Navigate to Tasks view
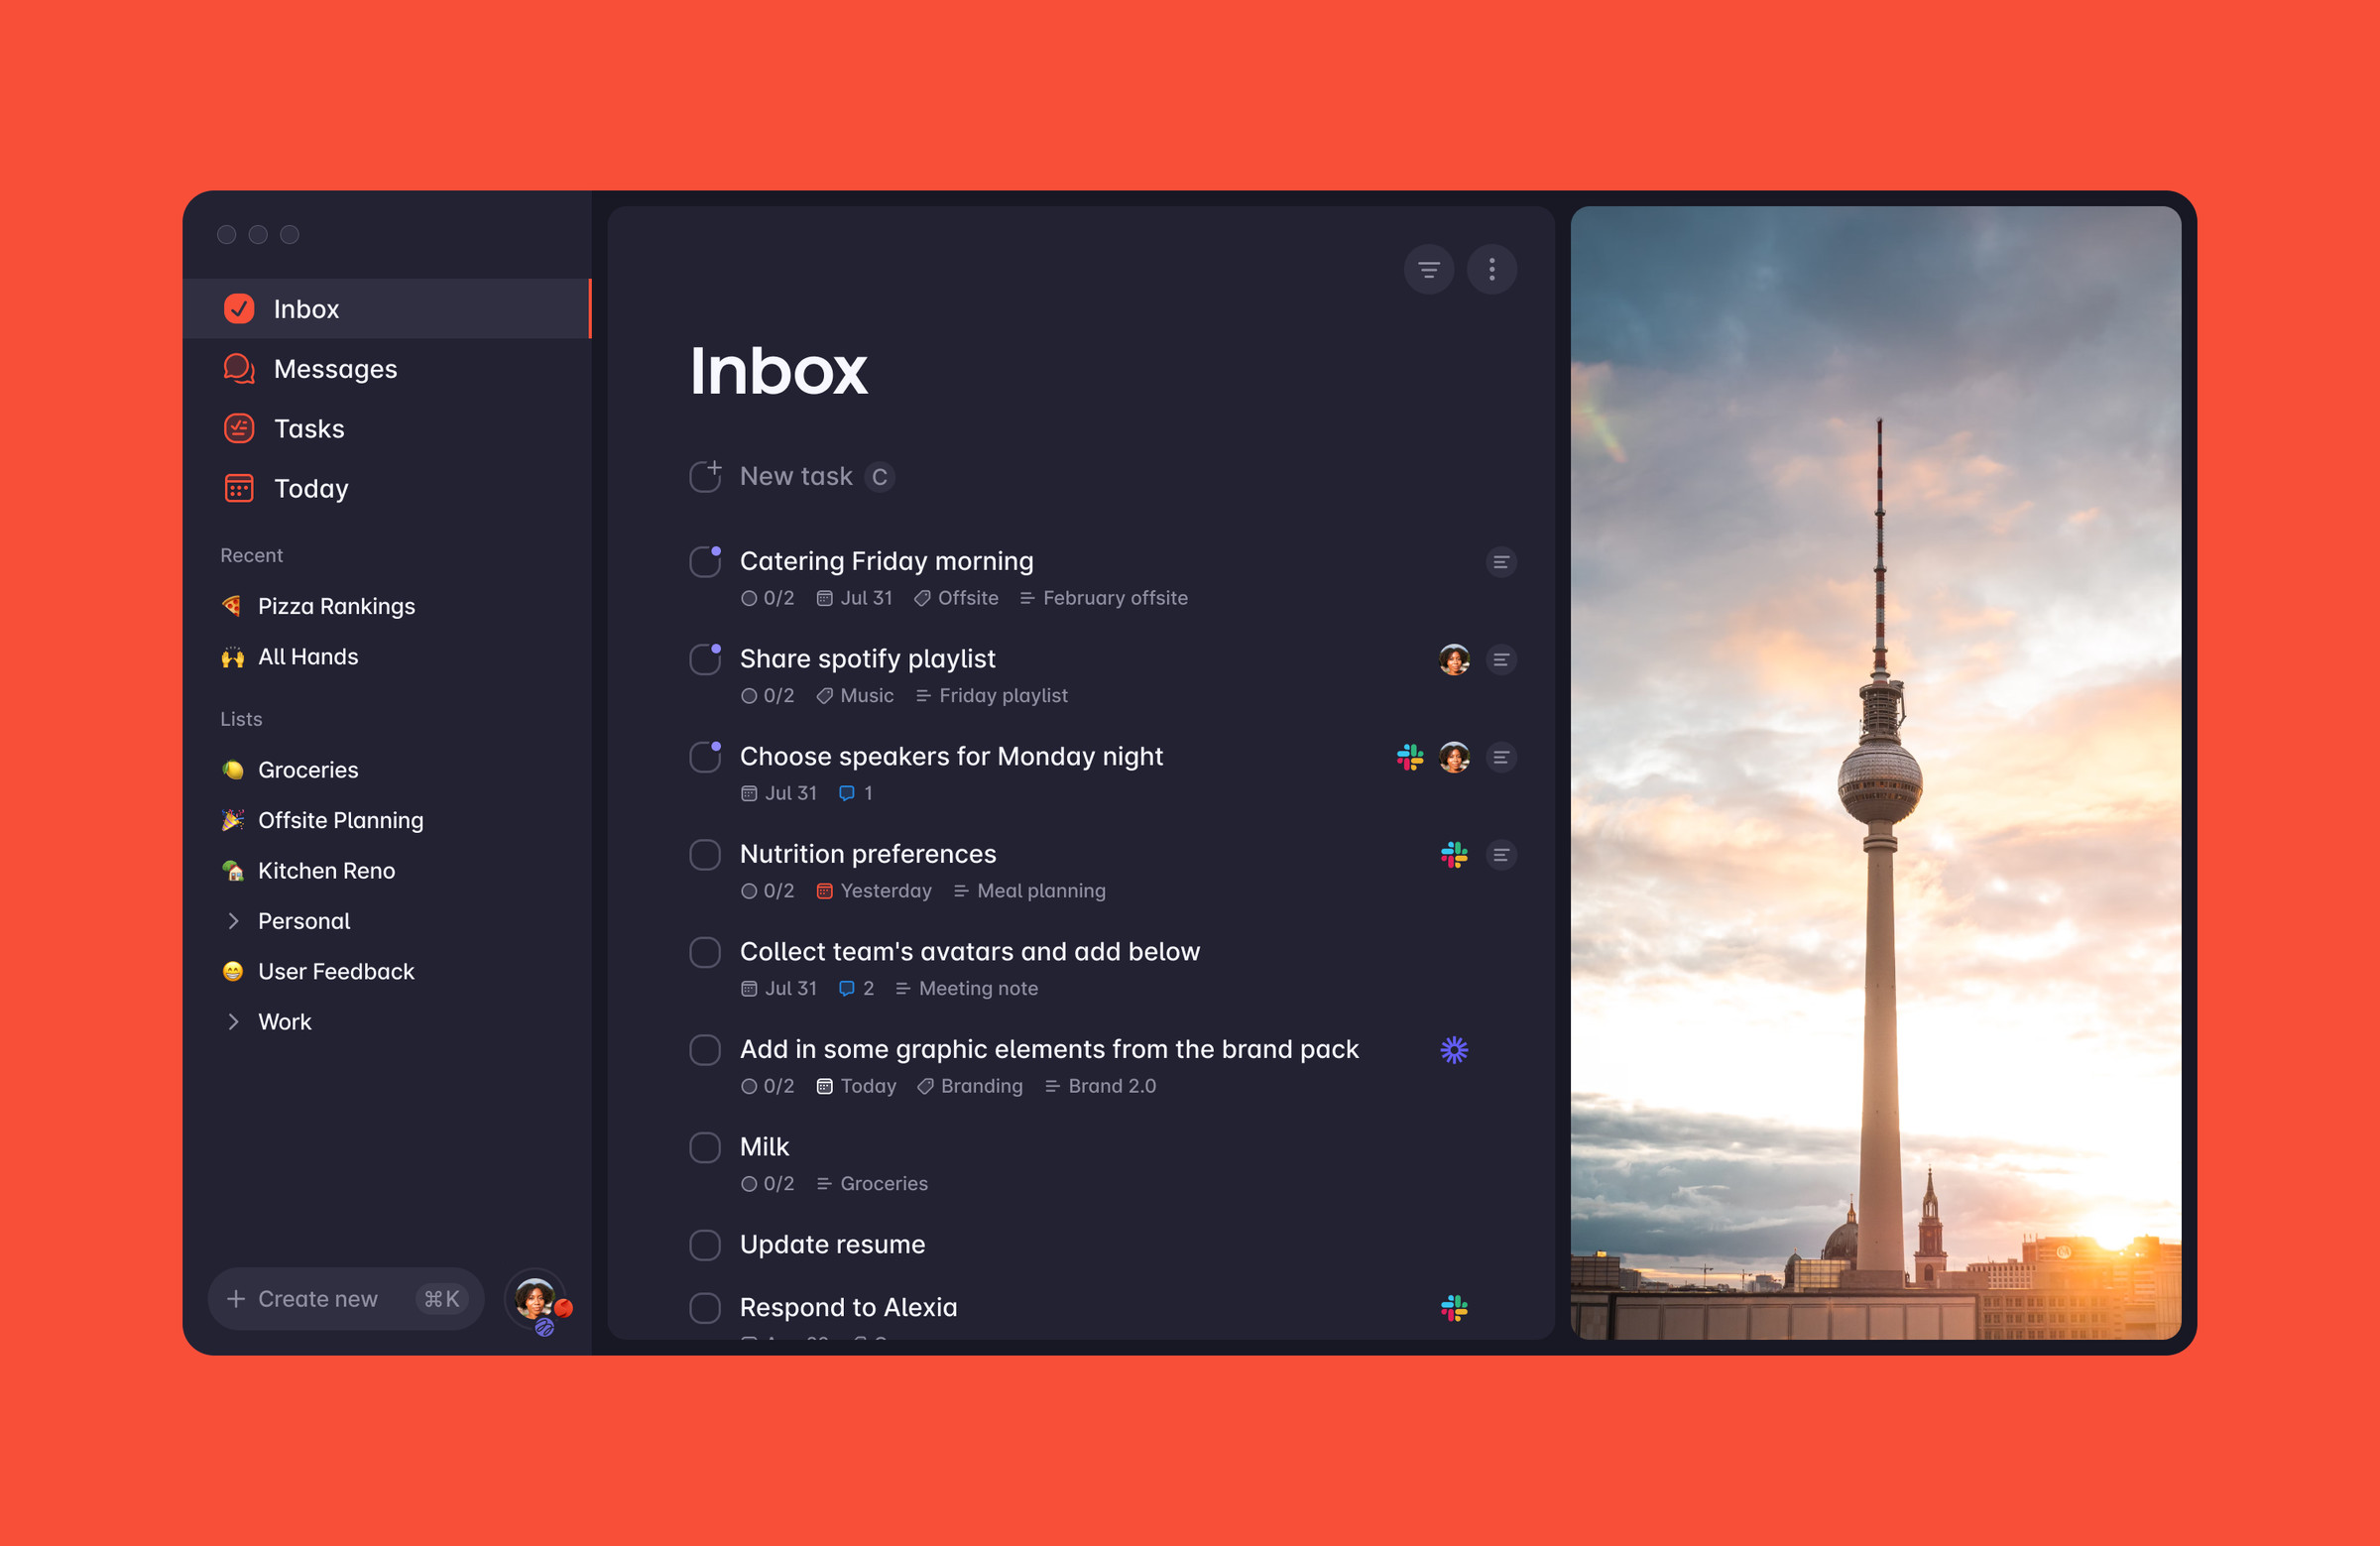This screenshot has width=2380, height=1546. 308,426
